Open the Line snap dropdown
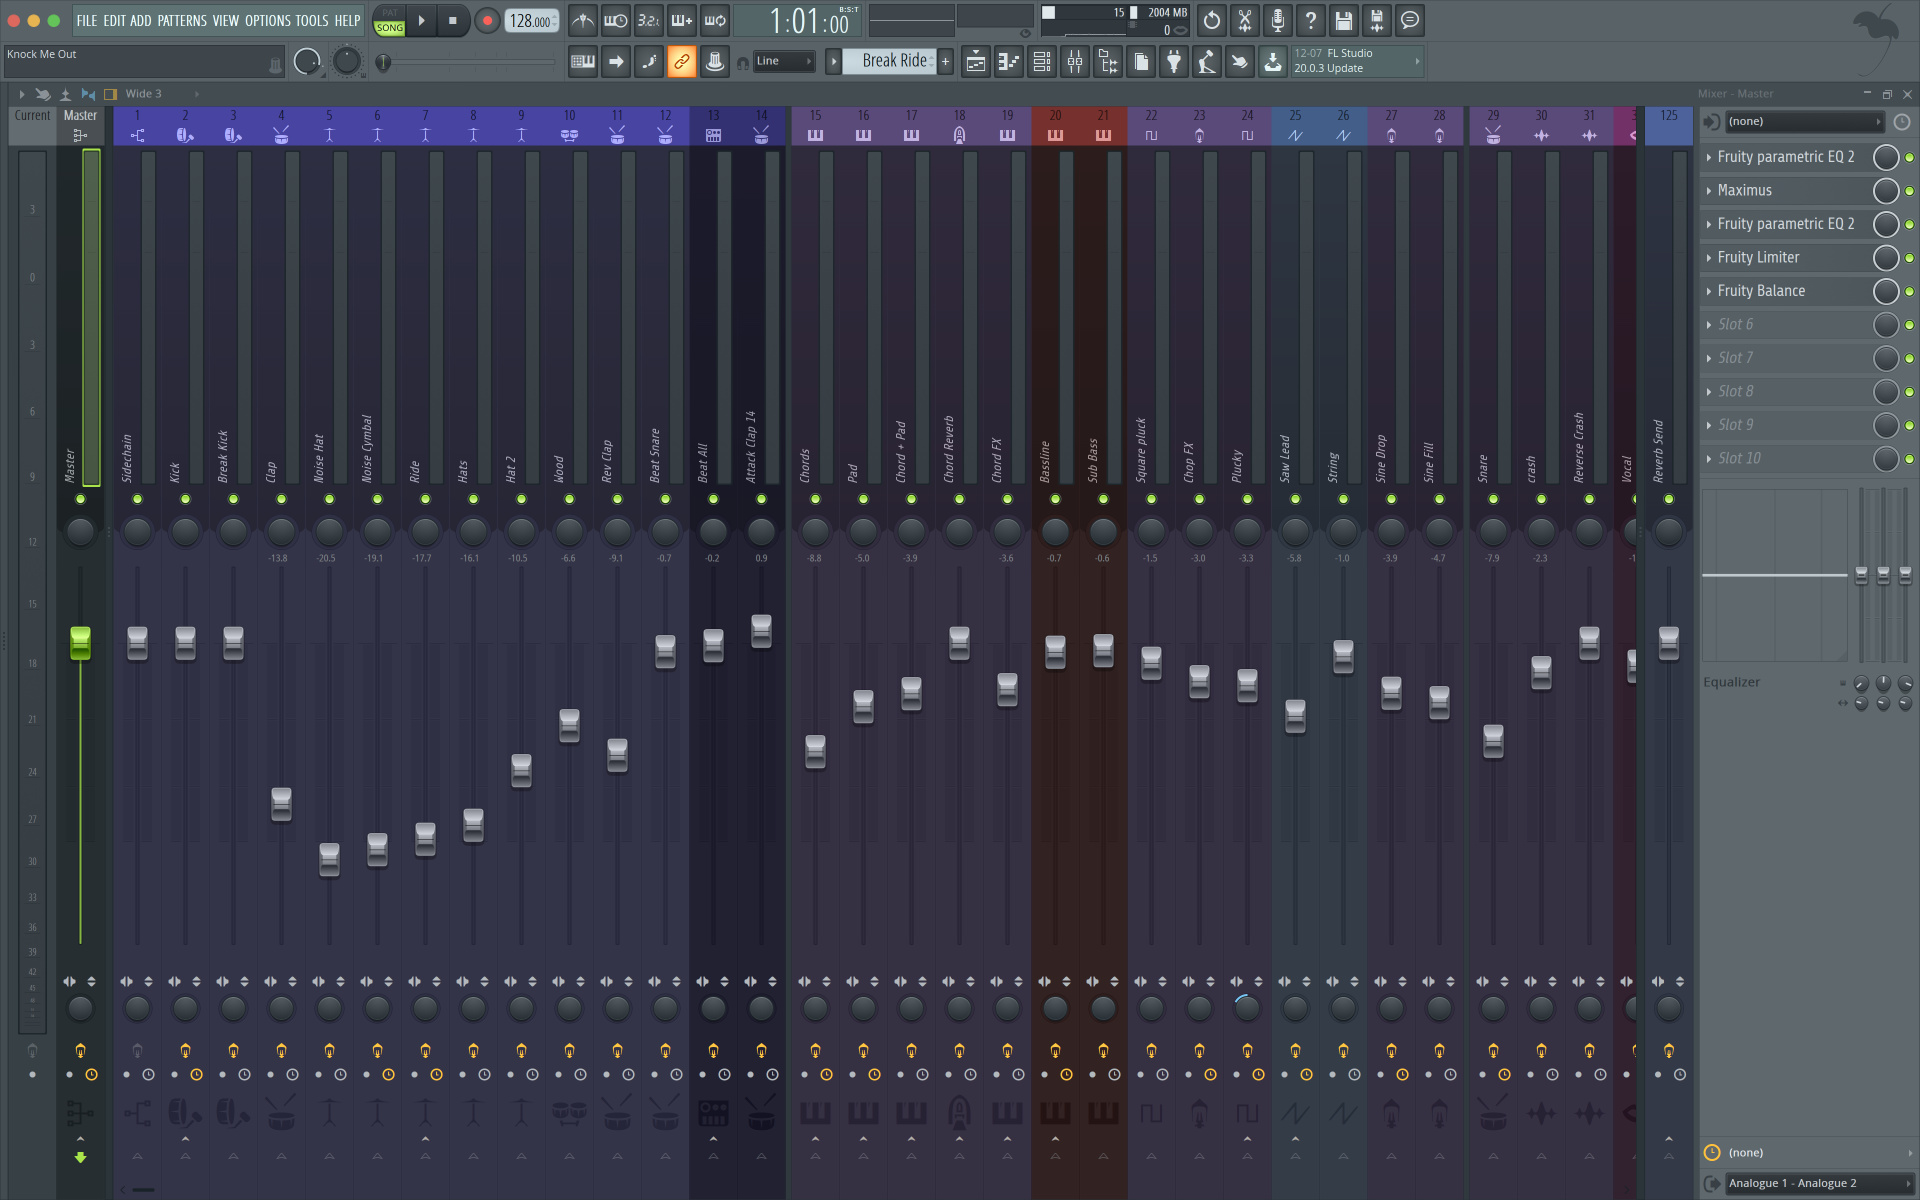 click(x=784, y=62)
